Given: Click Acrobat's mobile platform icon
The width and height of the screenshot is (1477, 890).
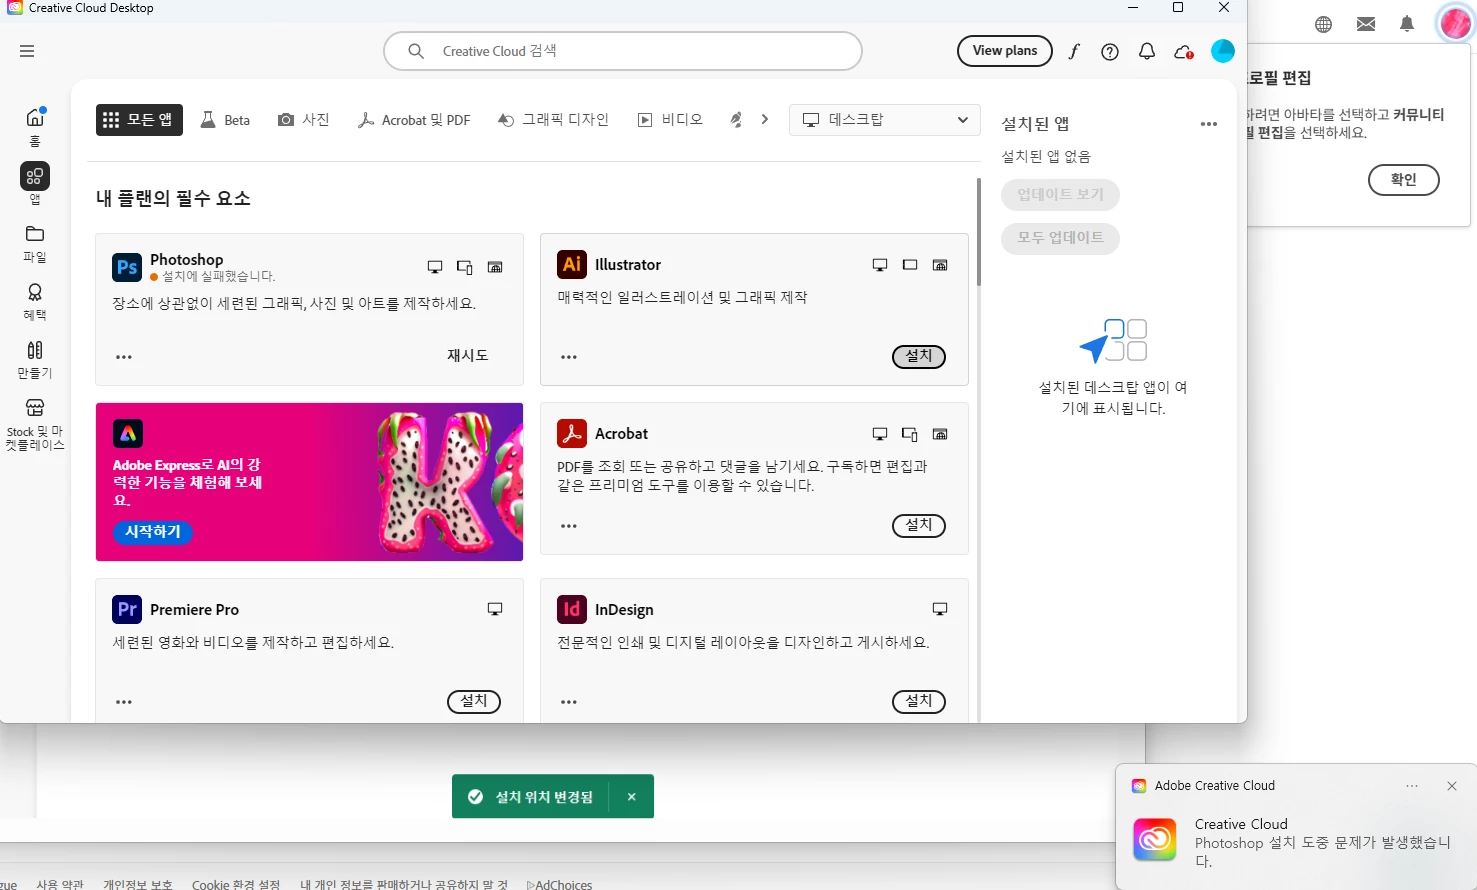Looking at the screenshot, I should pos(910,434).
